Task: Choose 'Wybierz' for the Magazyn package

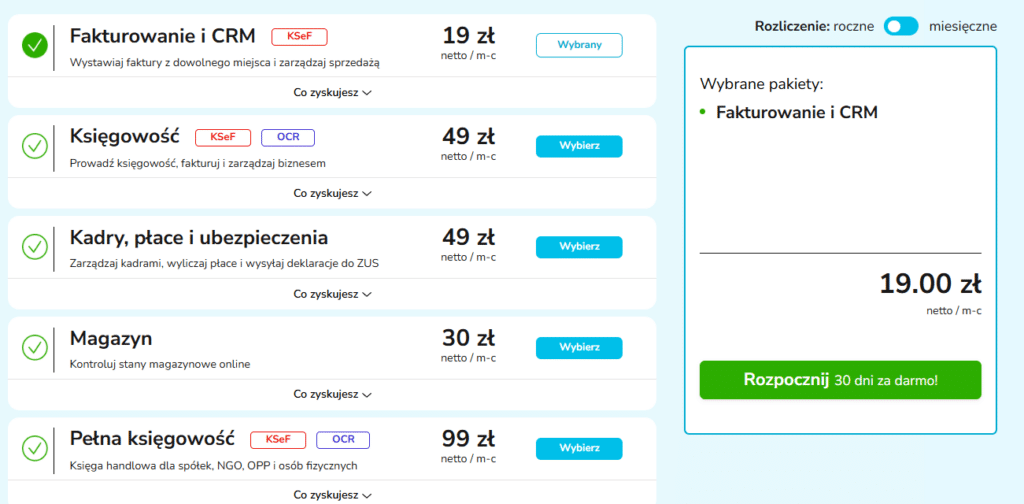Action: pos(579,347)
